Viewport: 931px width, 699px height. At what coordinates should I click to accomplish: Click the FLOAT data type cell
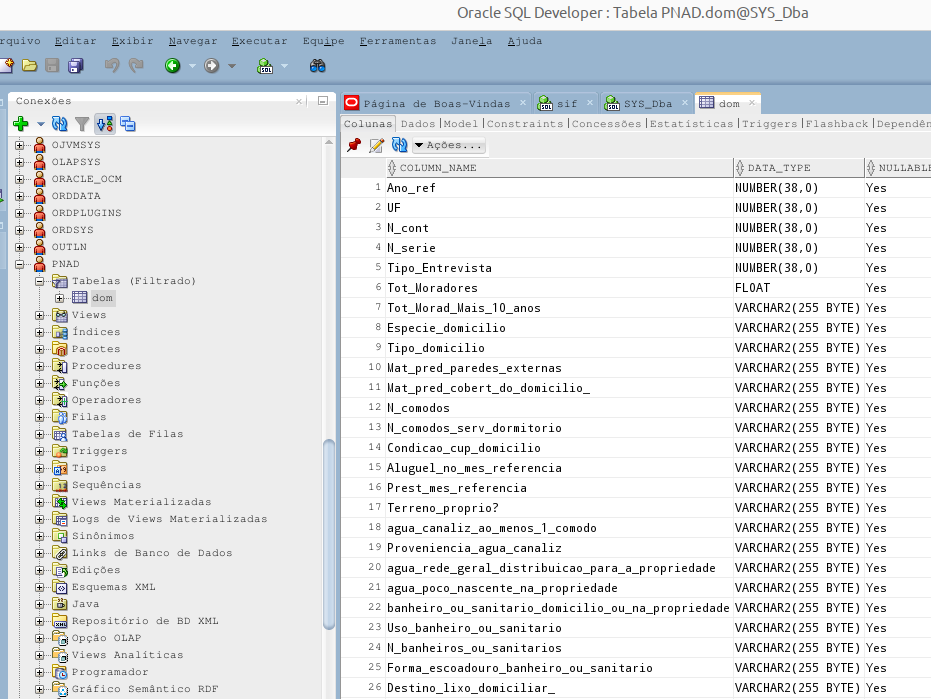799,288
